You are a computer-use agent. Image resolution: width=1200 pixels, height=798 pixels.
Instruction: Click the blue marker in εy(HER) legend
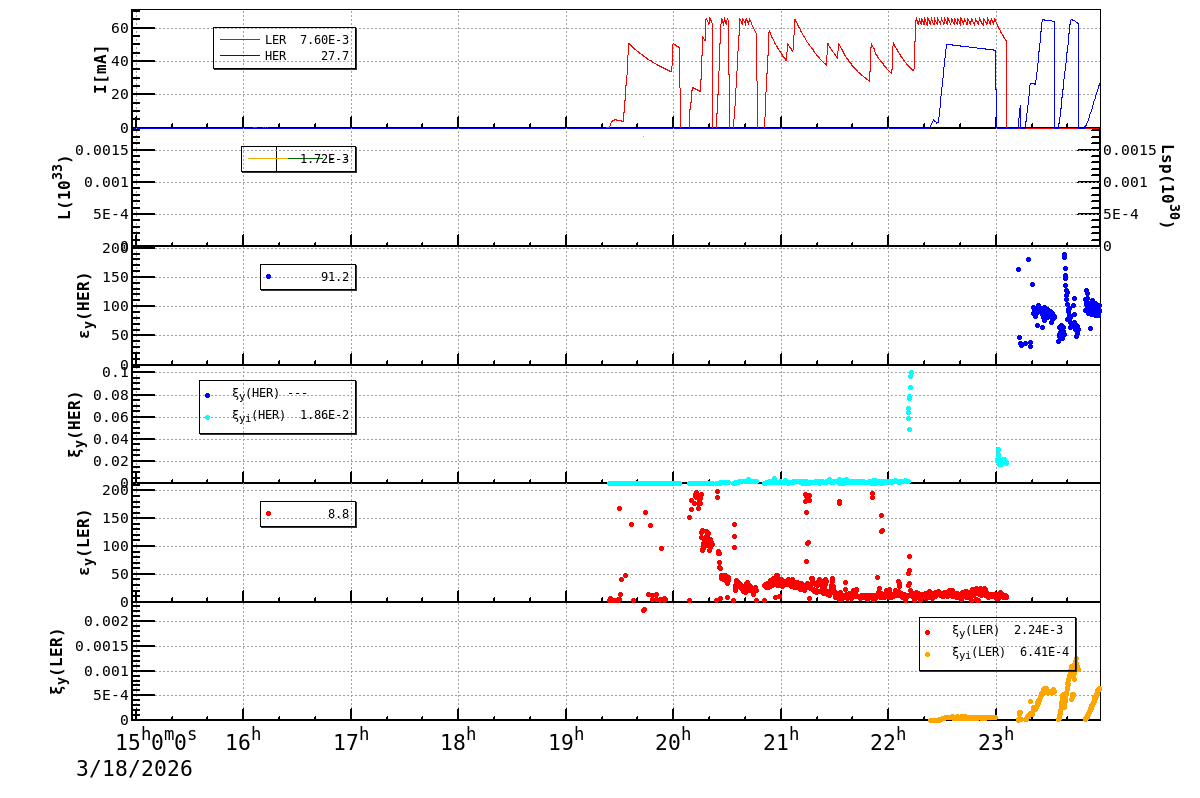tap(268, 277)
